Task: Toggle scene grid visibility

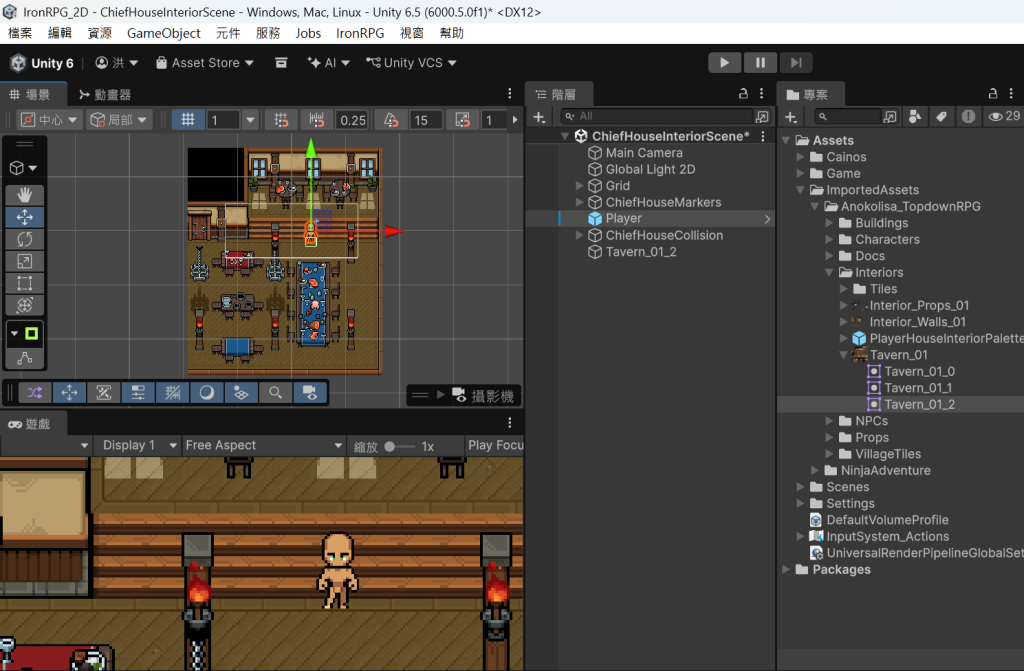Action: pyautogui.click(x=188, y=120)
